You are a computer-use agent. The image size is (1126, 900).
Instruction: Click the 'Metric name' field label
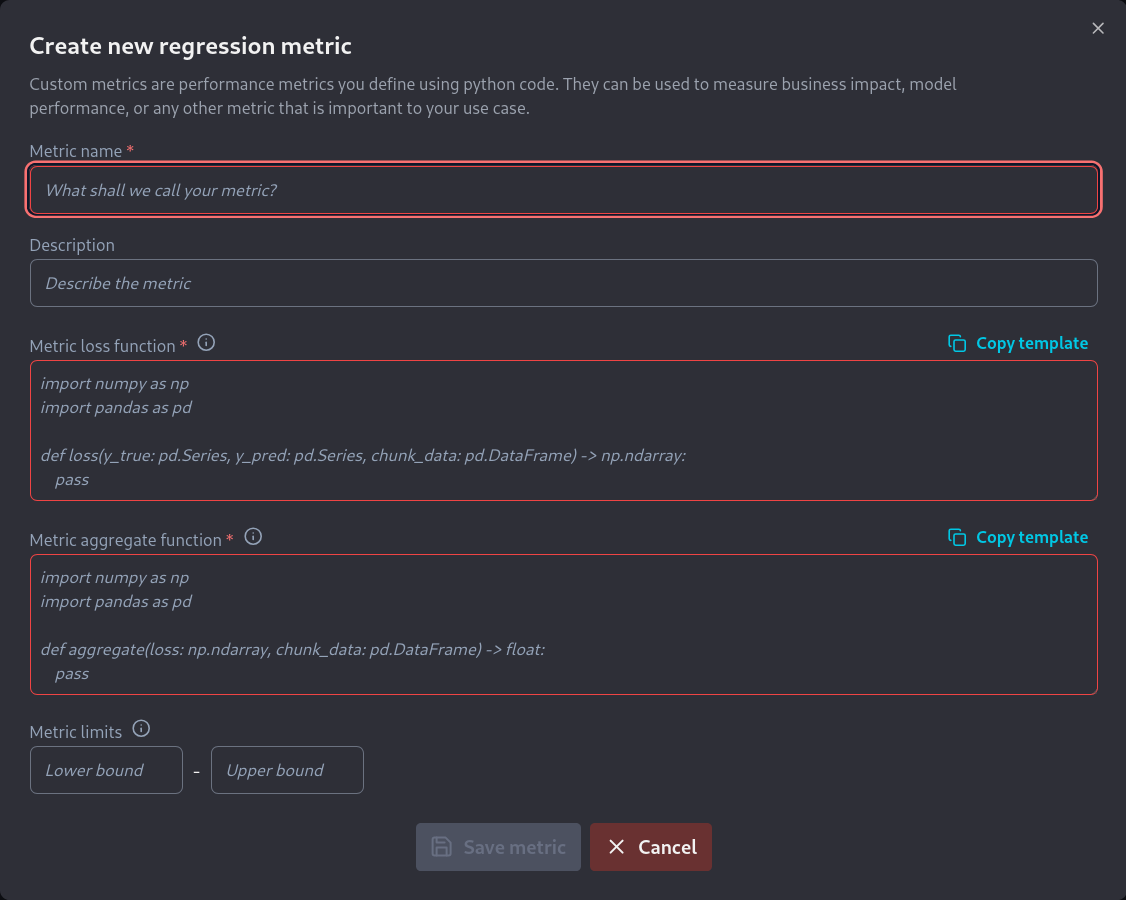(x=75, y=151)
